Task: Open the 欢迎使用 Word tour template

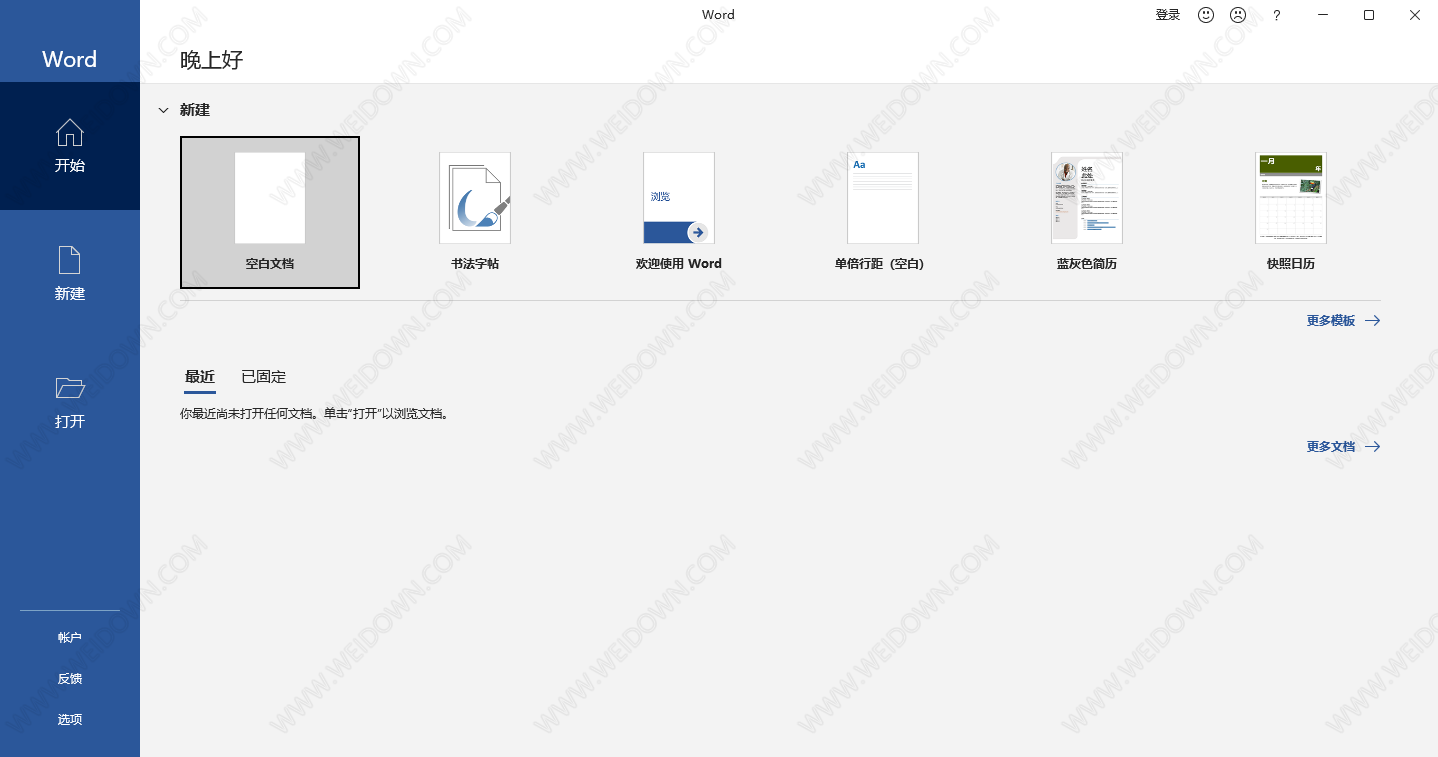Action: tap(679, 212)
